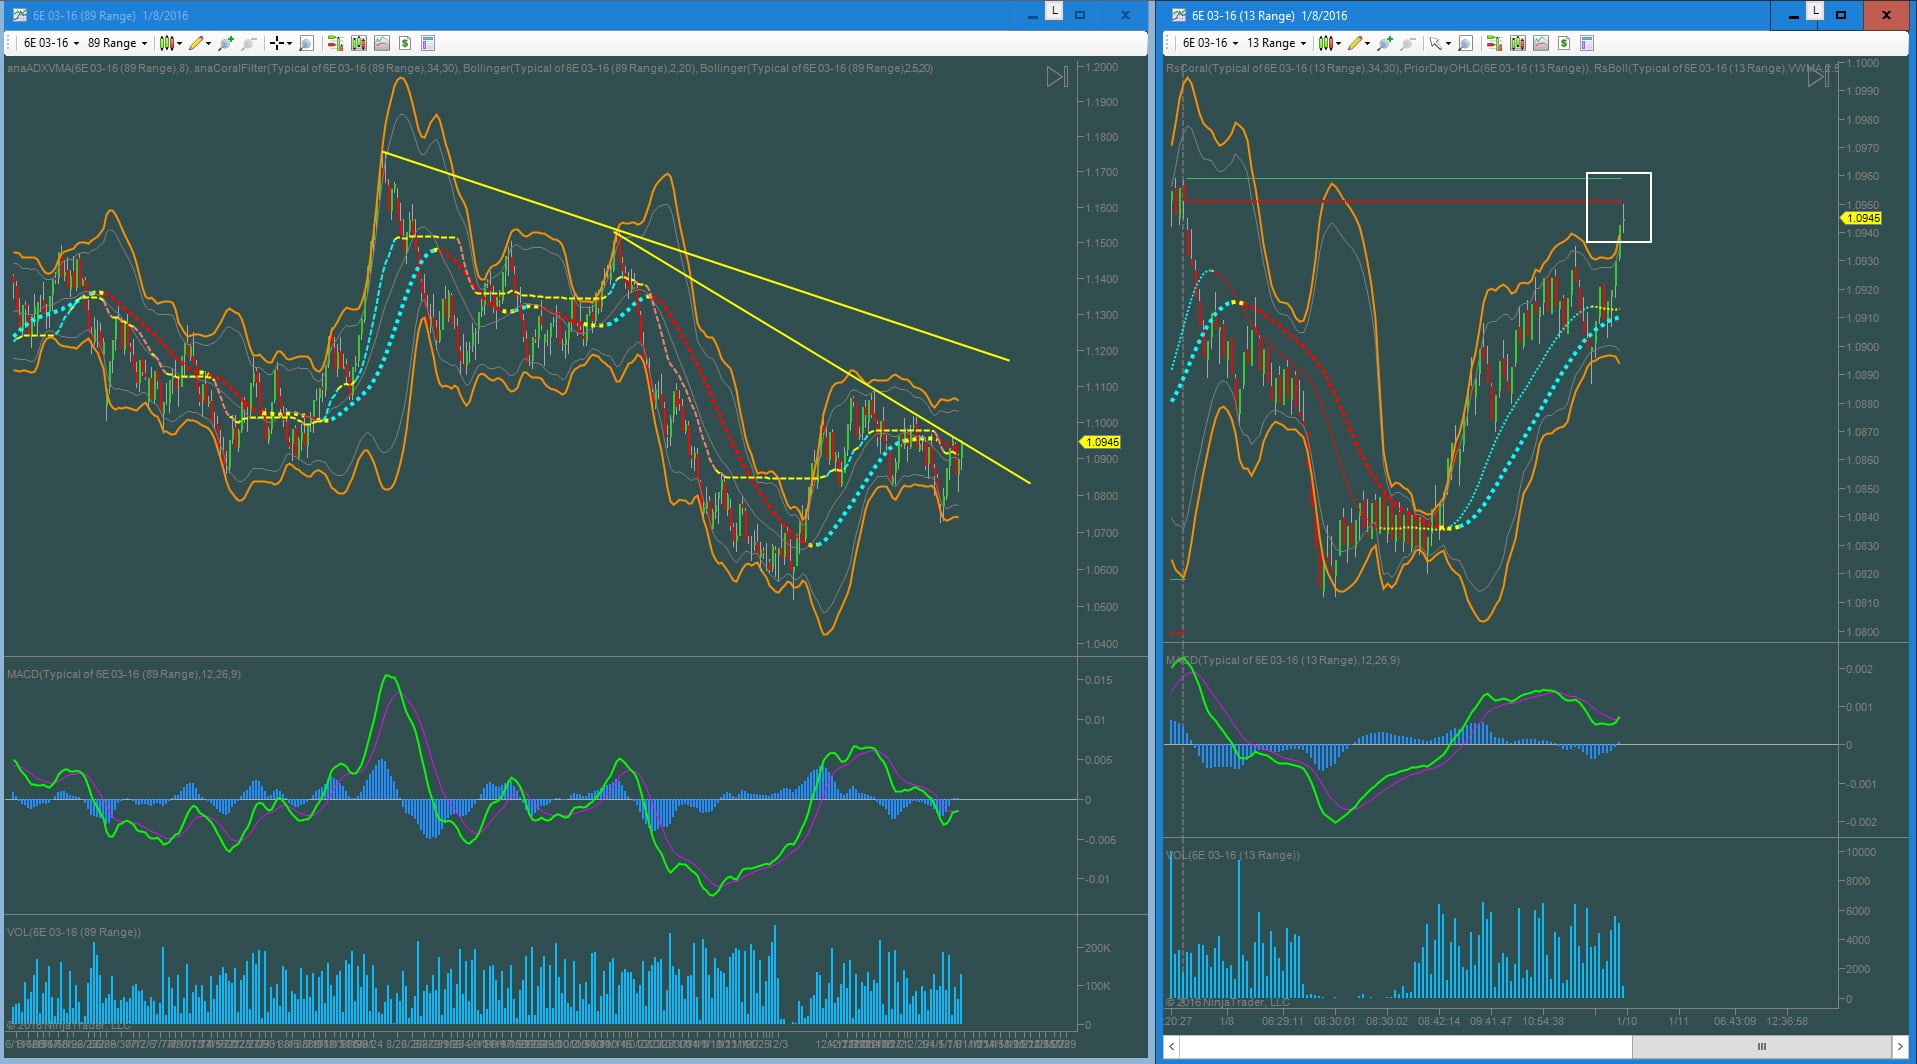The image size is (1917, 1064).
Task: Maximize the 89 Range chart window
Action: [1080, 15]
